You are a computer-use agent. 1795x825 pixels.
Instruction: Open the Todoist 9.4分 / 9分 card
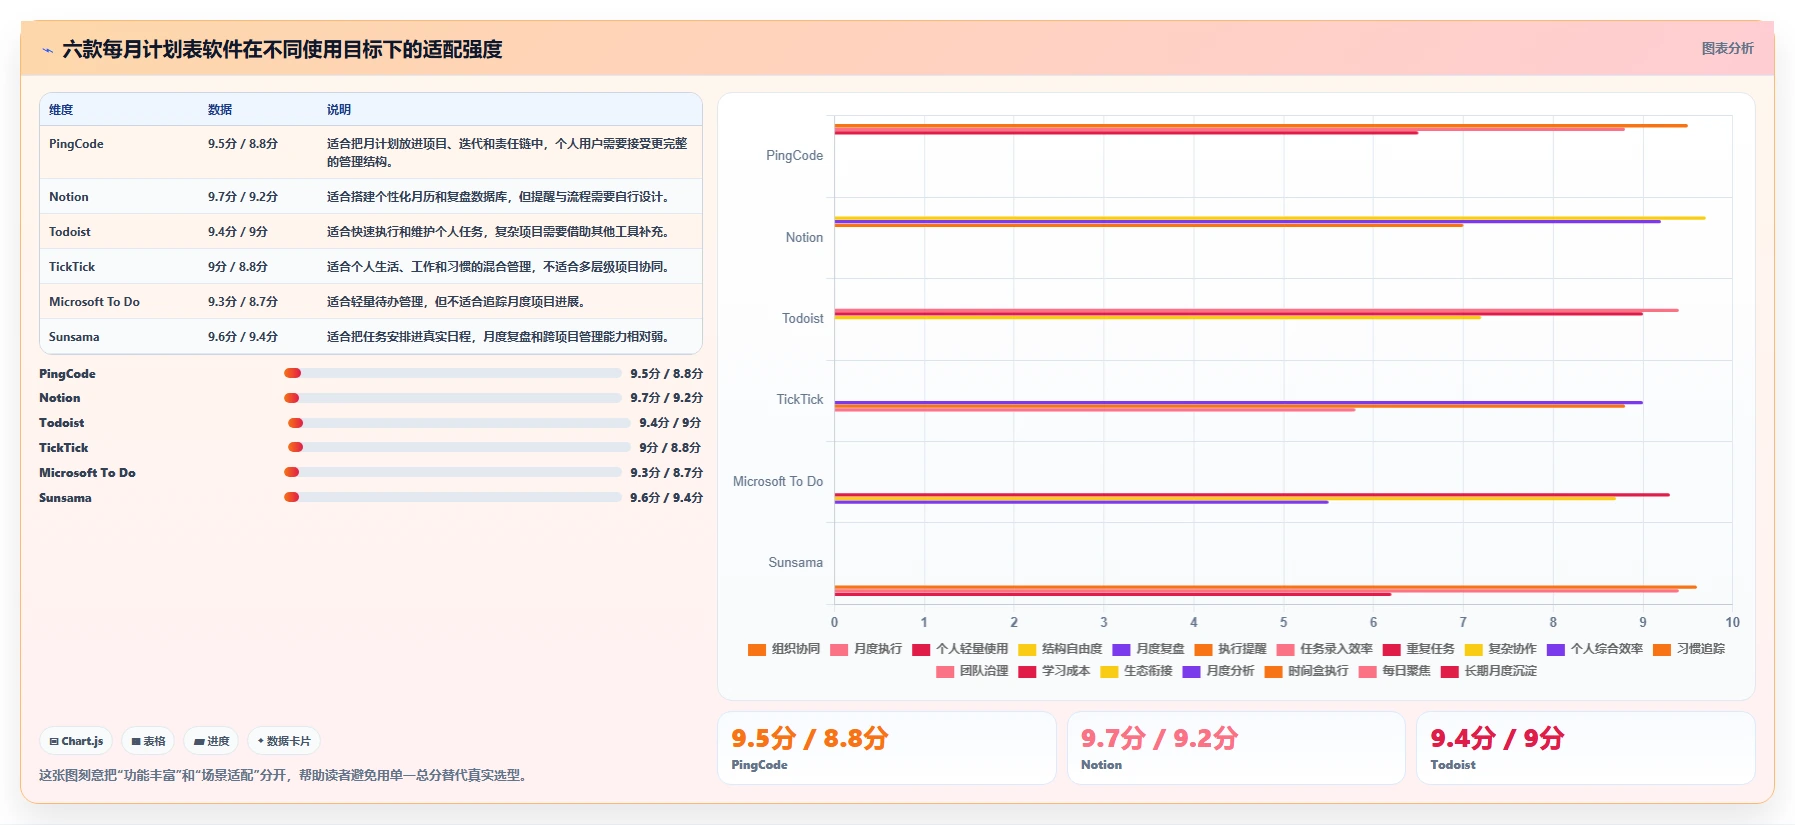point(1585,748)
